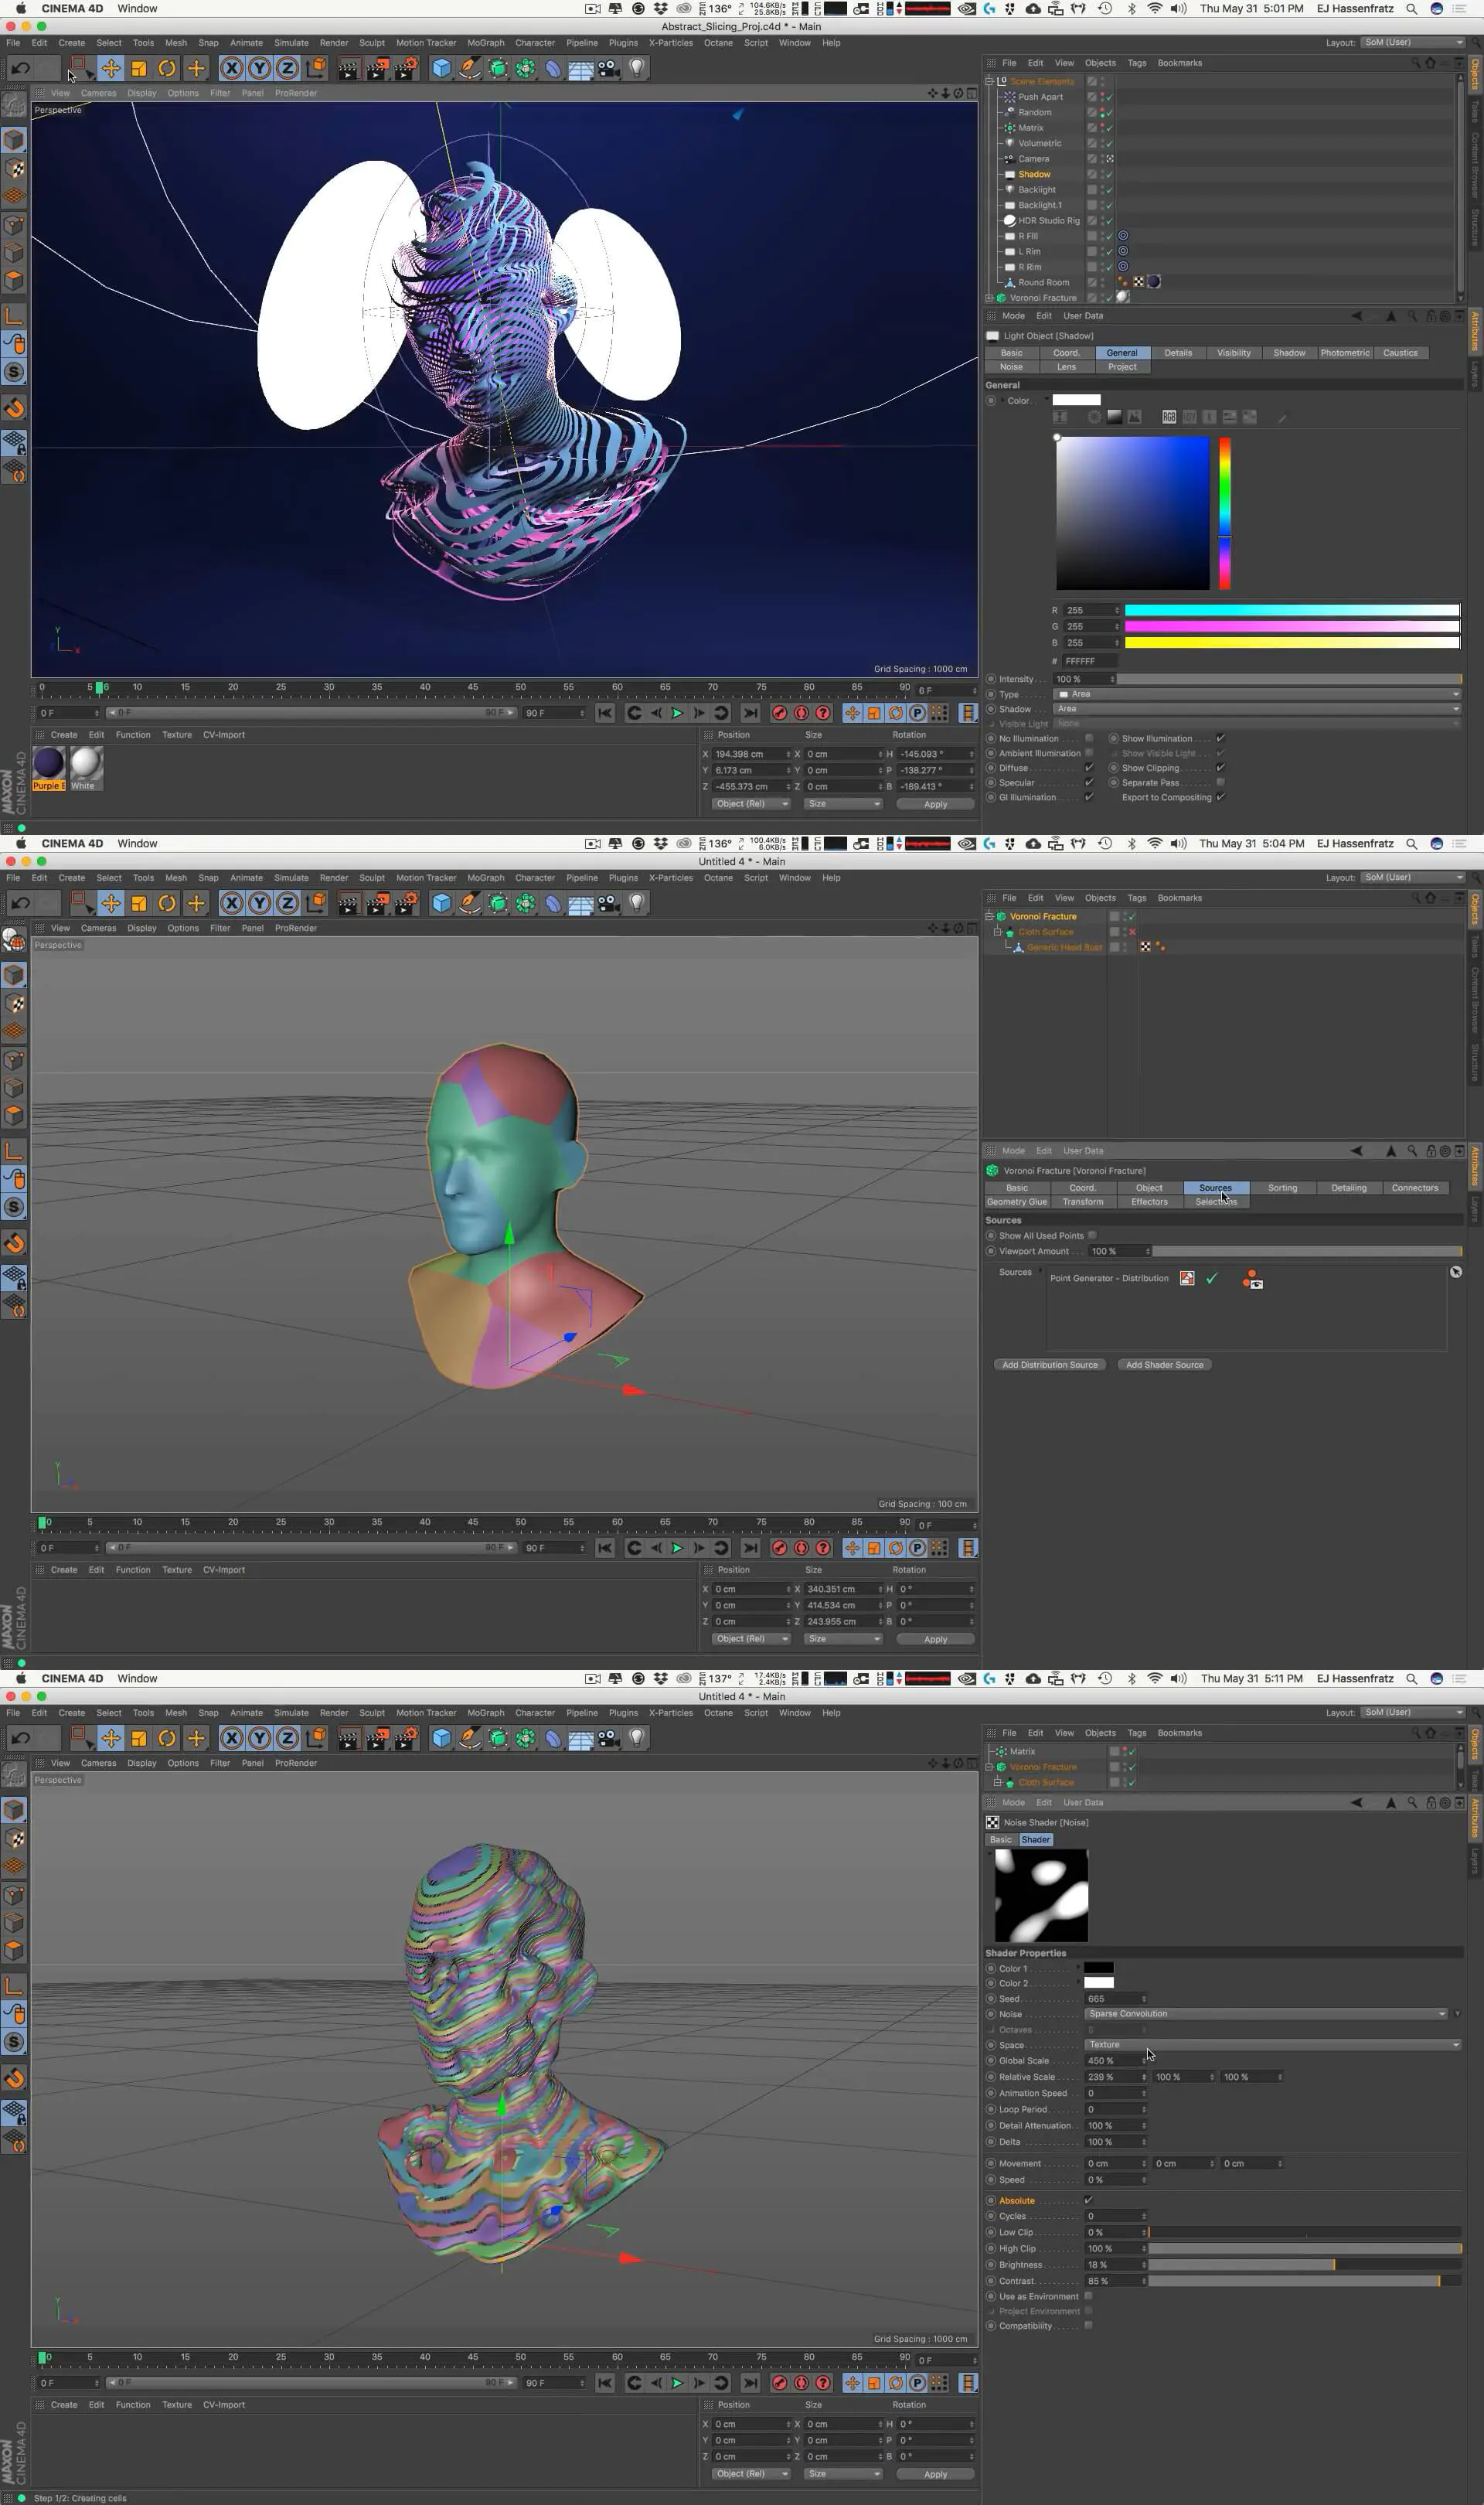The height and width of the screenshot is (2505, 1484).
Task: Toggle the Specular checkbox
Action: (x=1089, y=782)
